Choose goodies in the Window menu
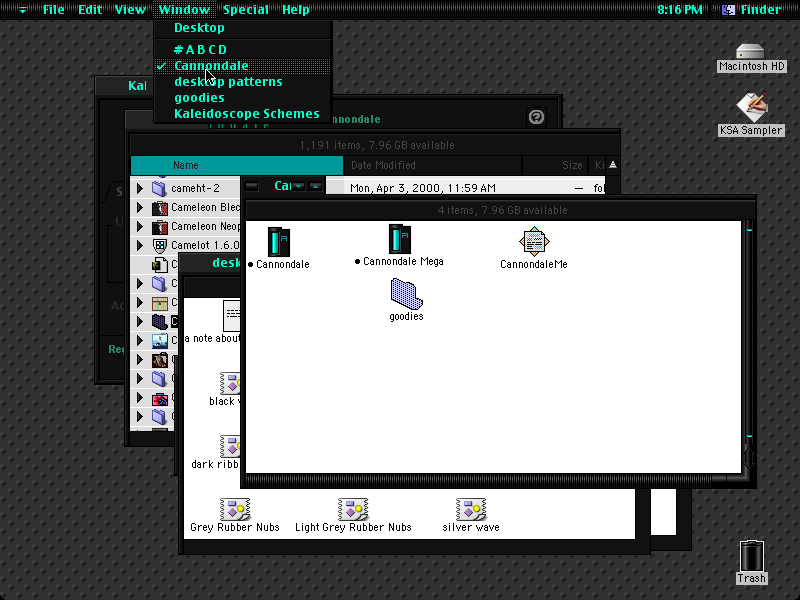 (243, 98)
